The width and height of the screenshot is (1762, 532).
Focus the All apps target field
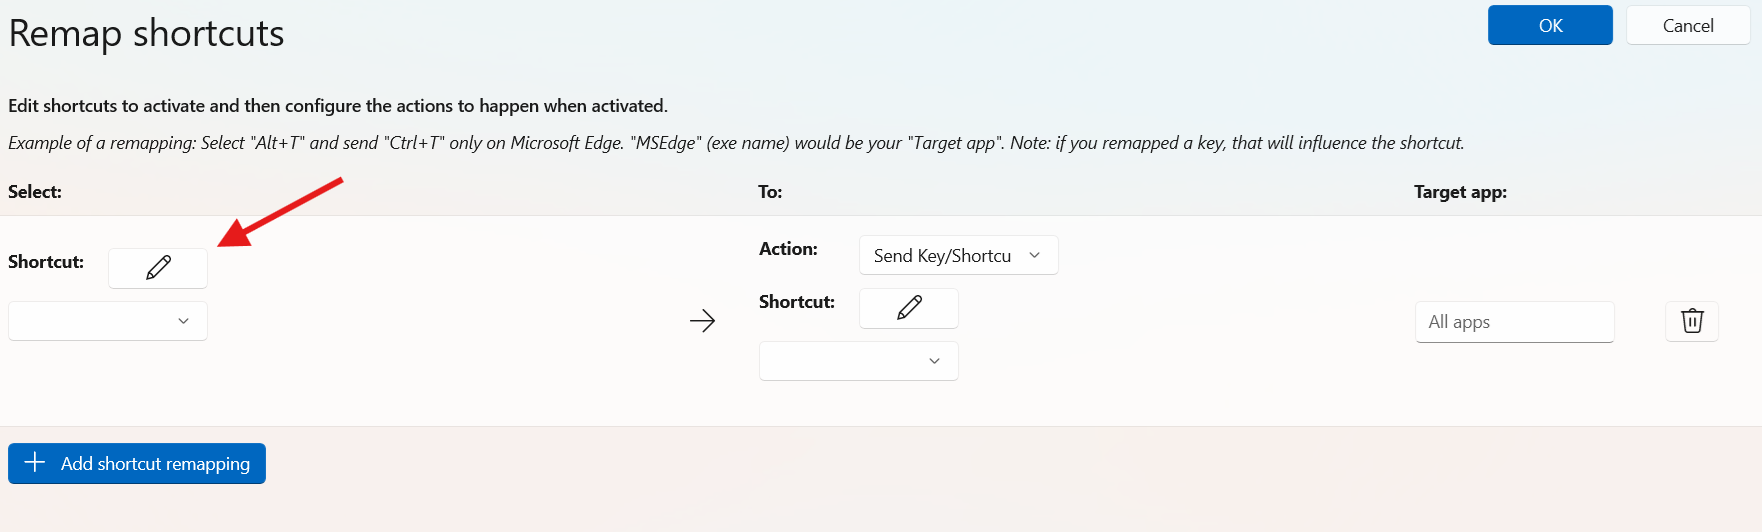[1513, 322]
